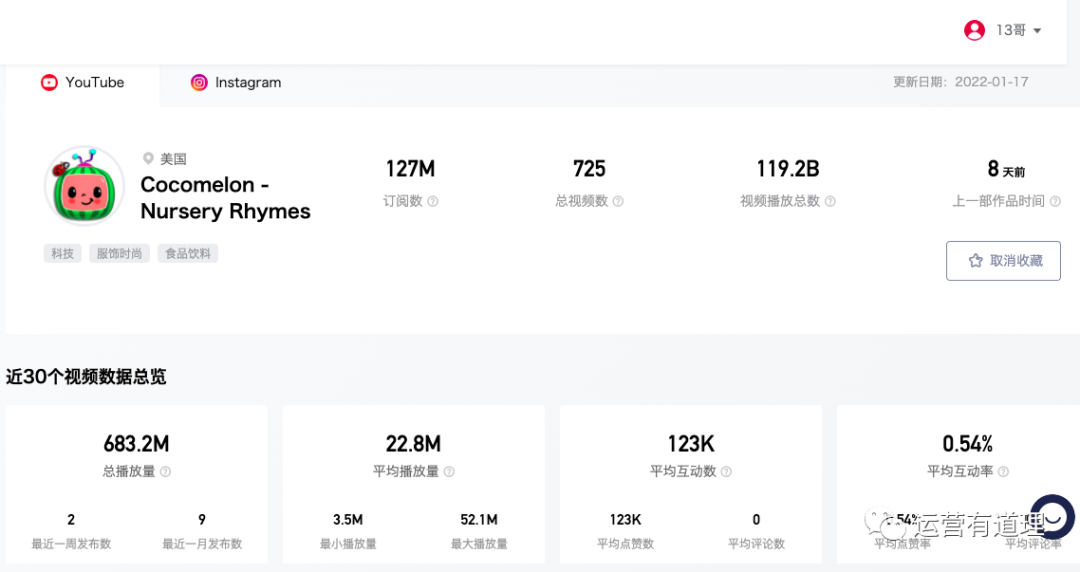Click the 取消收藏 button
This screenshot has width=1080, height=572.
(1003, 261)
